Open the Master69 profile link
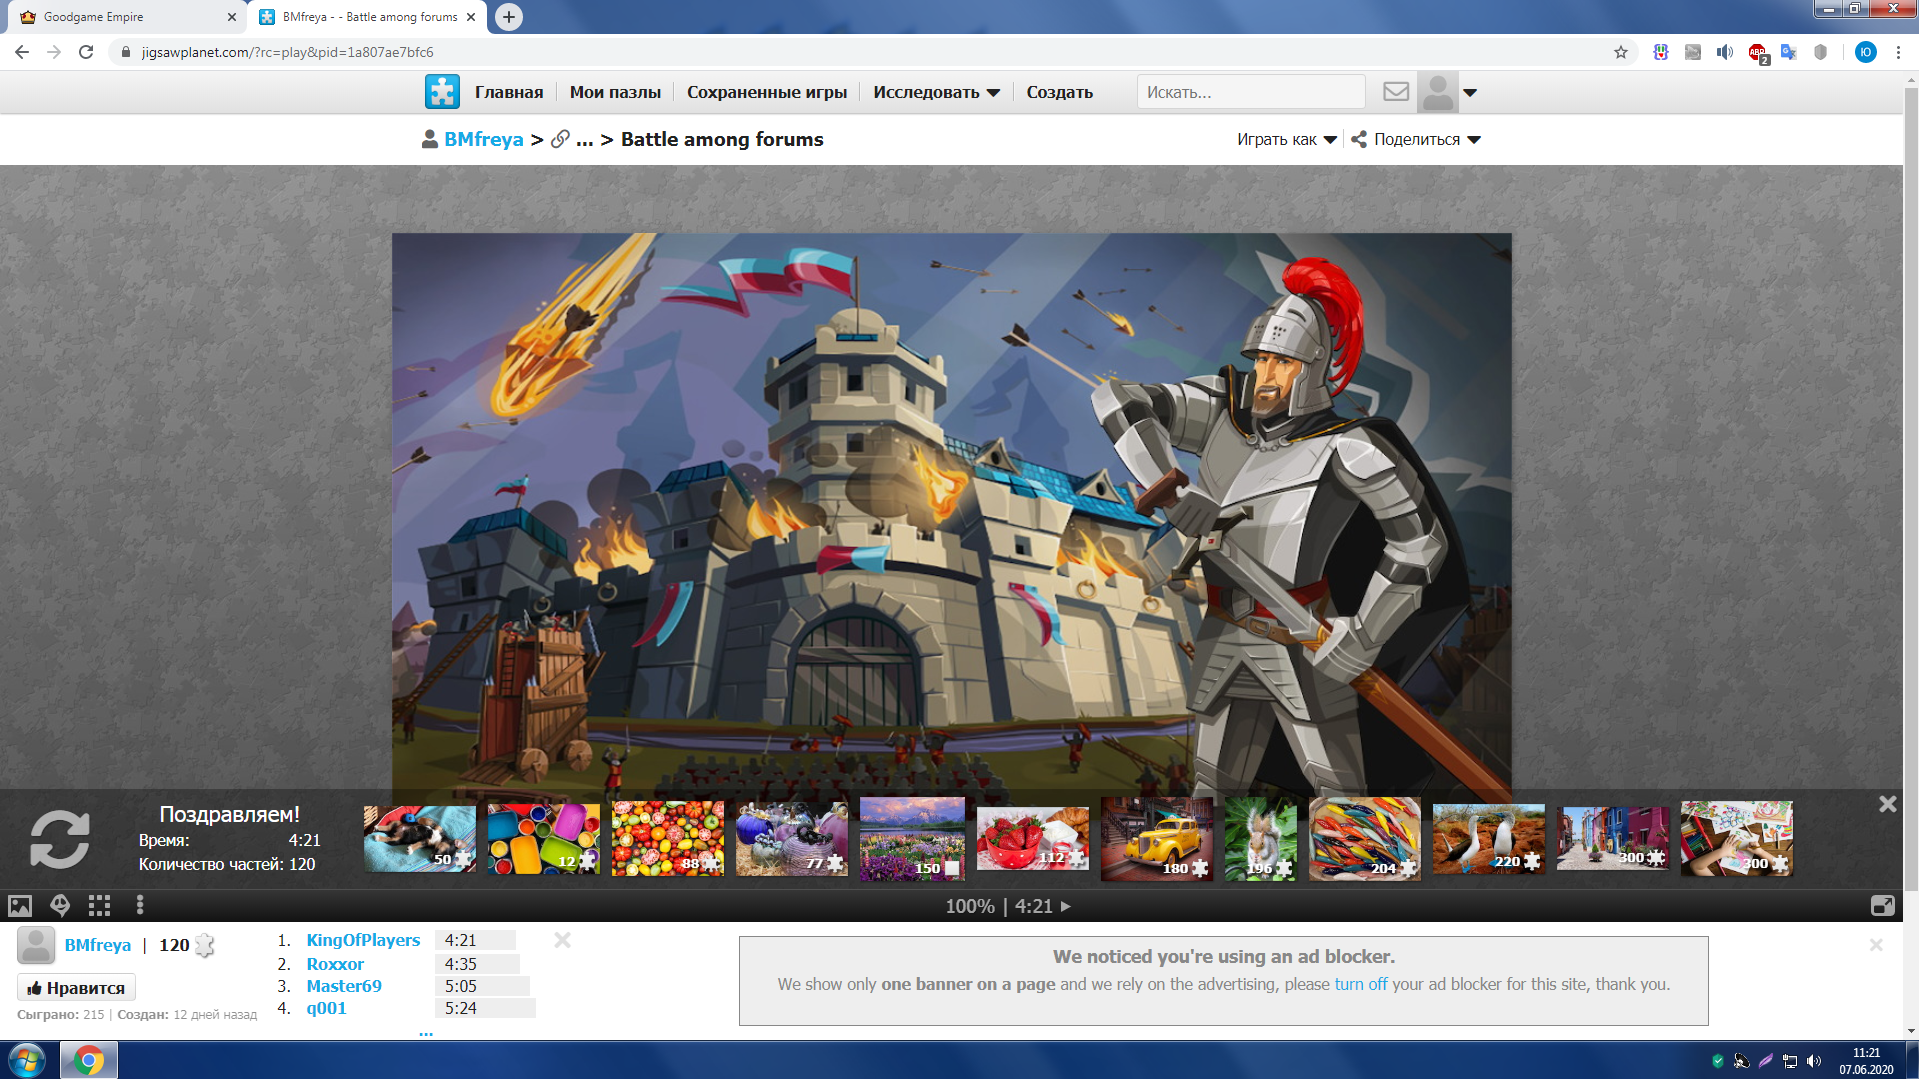1919x1079 pixels. (x=344, y=986)
